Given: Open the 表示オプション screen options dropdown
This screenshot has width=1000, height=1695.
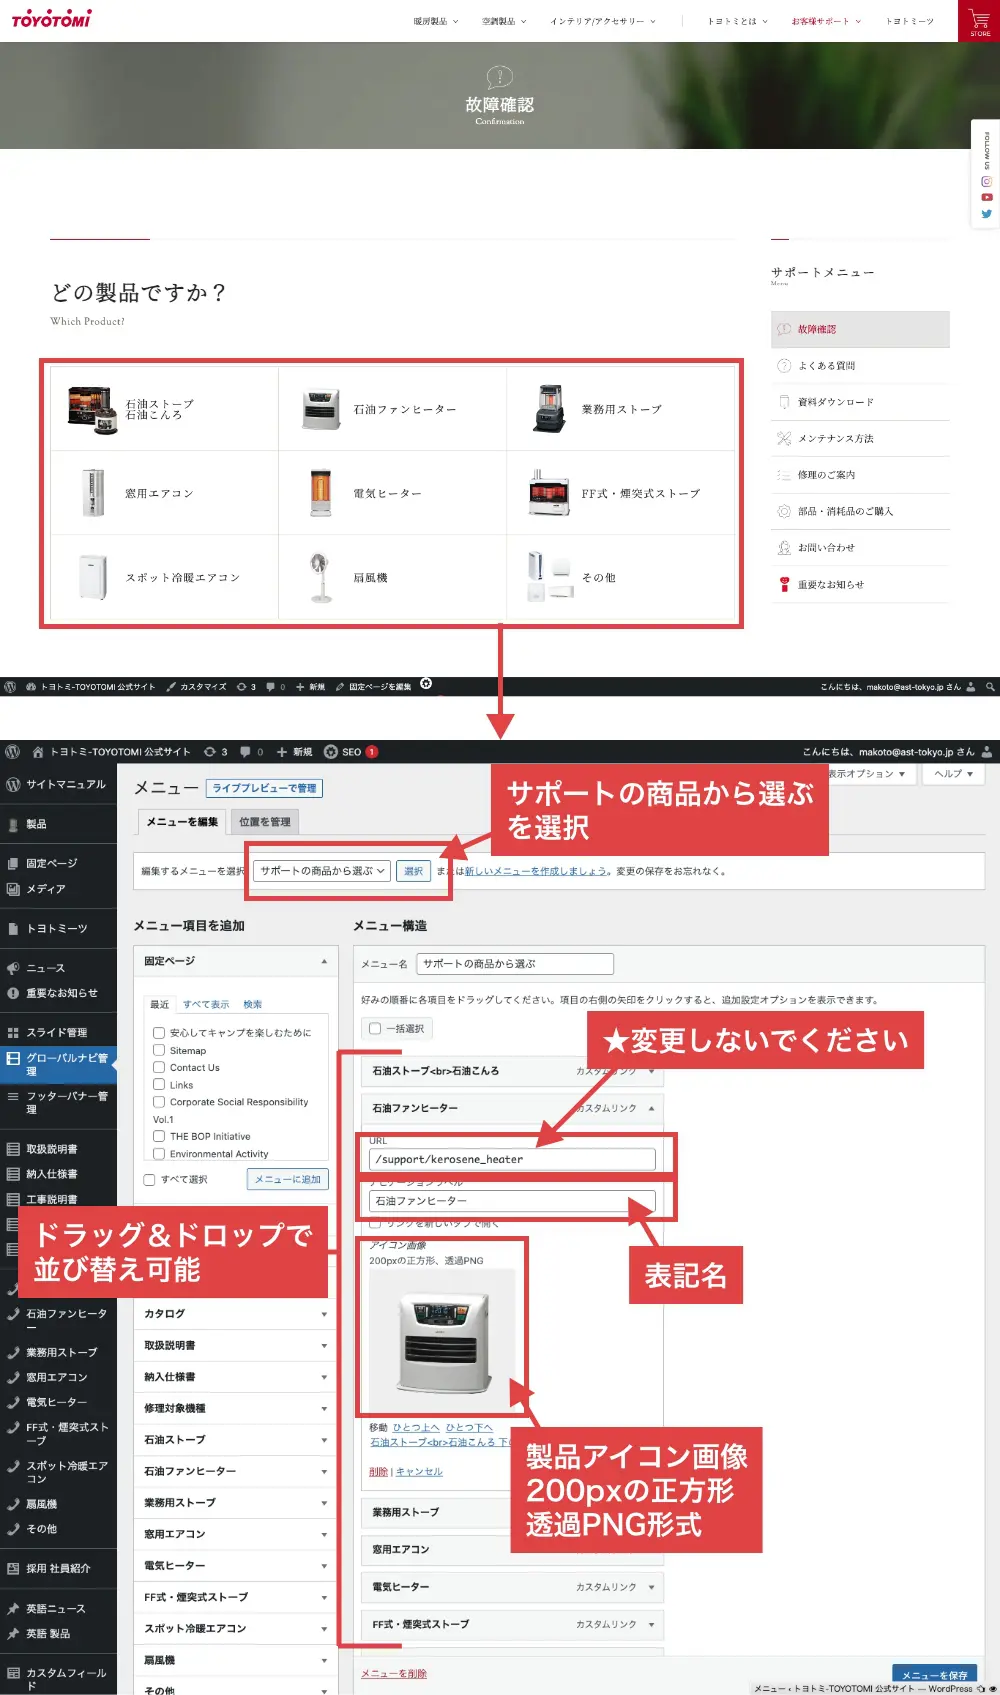Looking at the screenshot, I should click(x=867, y=774).
